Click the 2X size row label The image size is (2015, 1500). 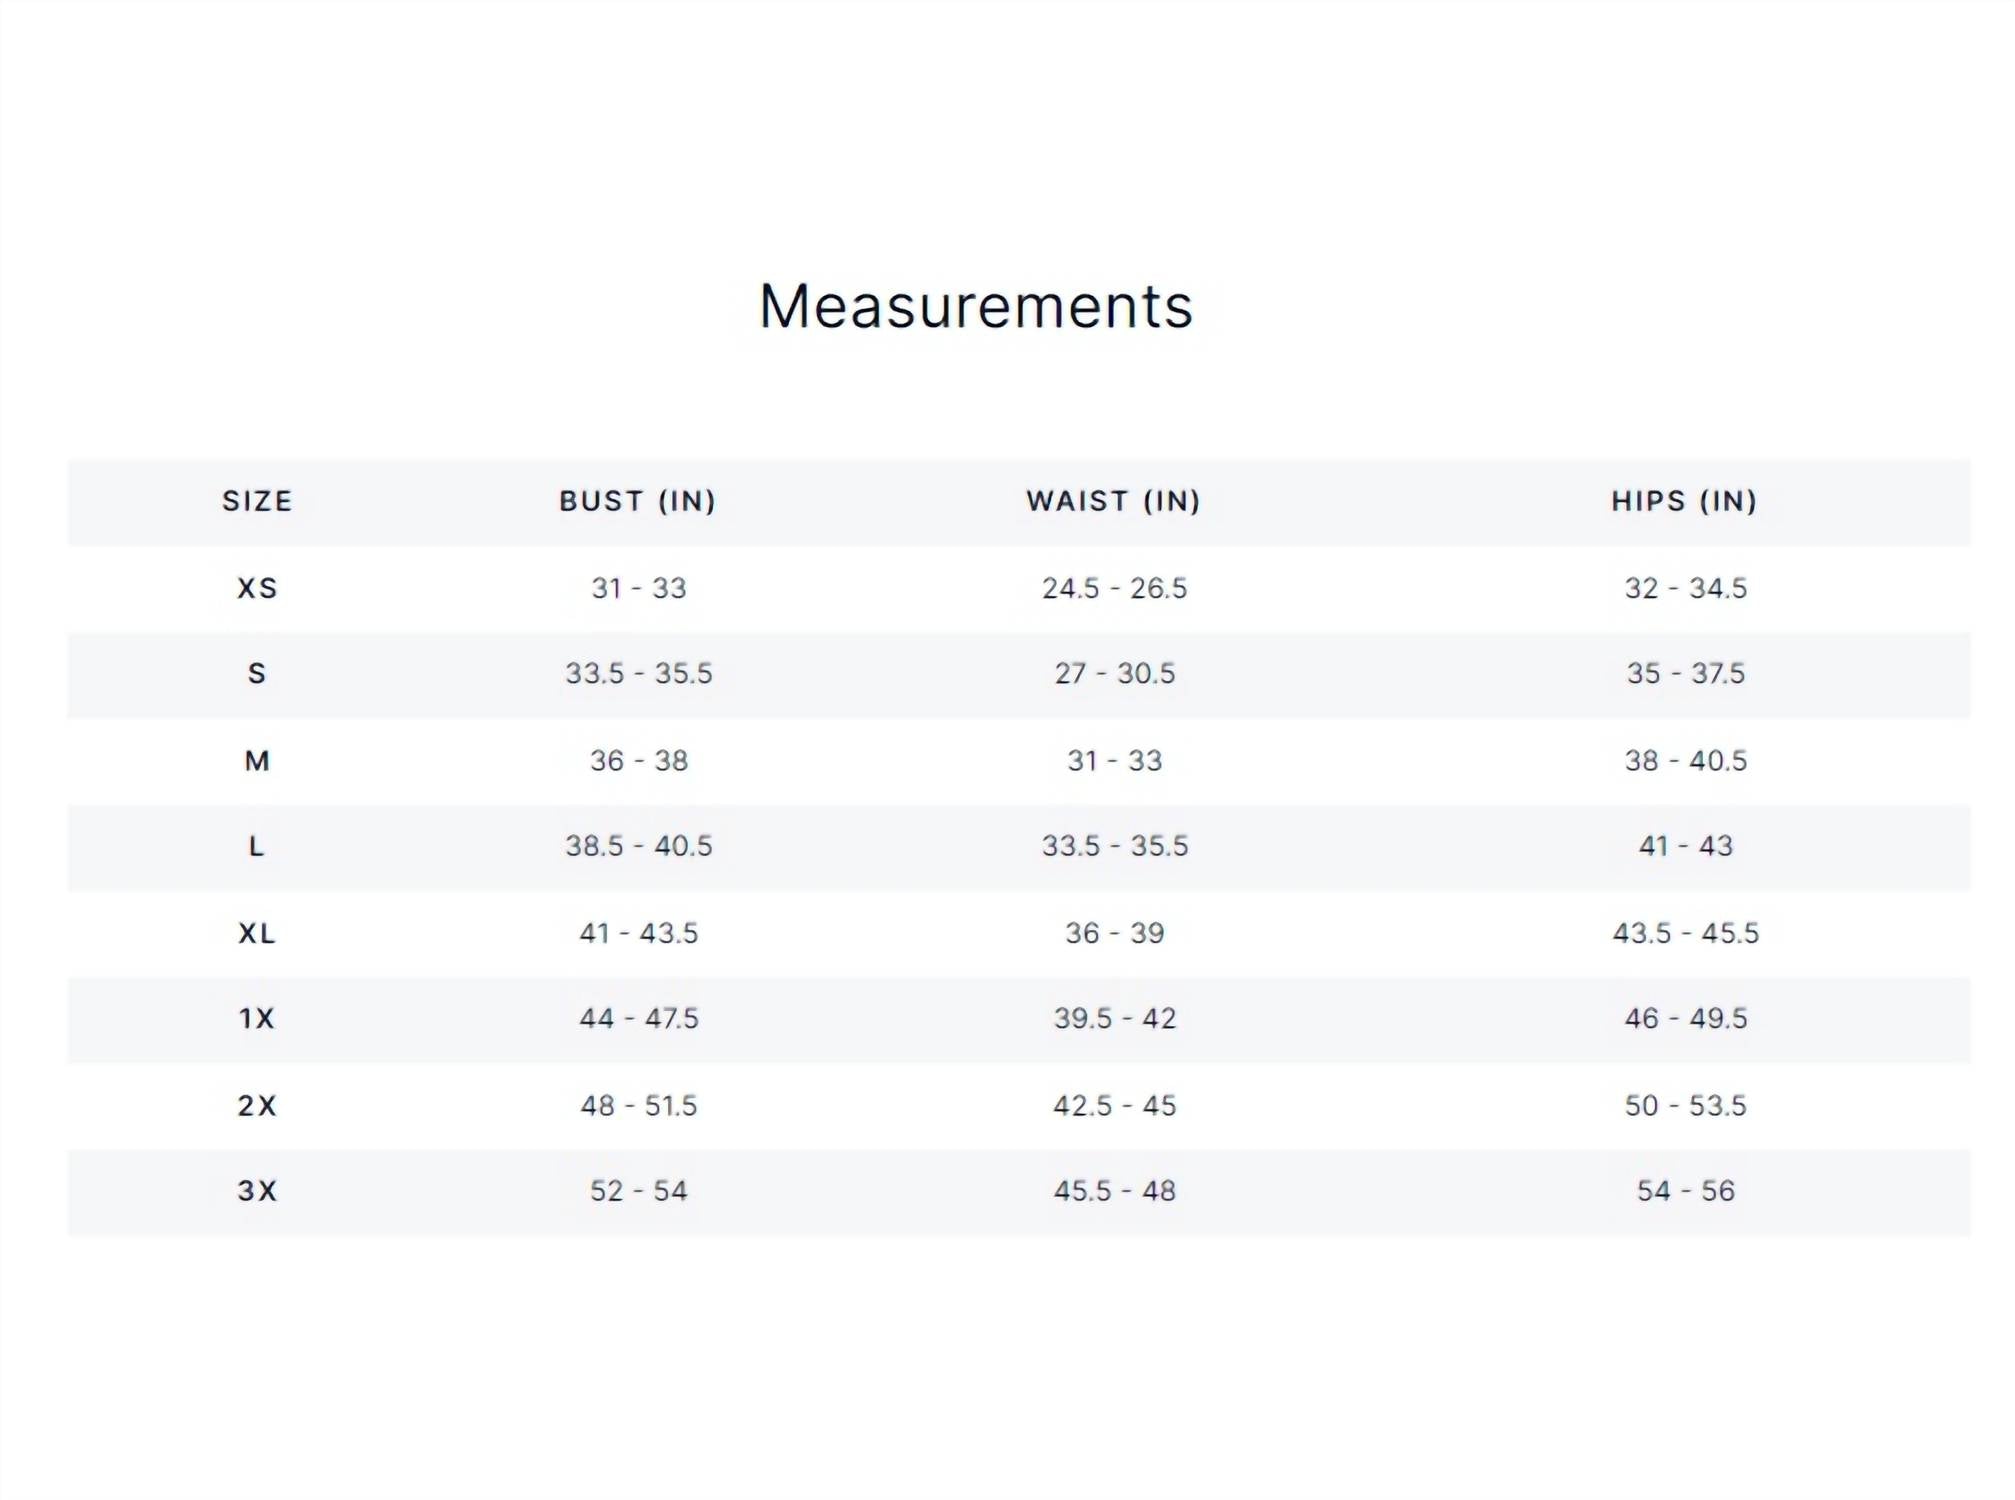click(x=257, y=1106)
